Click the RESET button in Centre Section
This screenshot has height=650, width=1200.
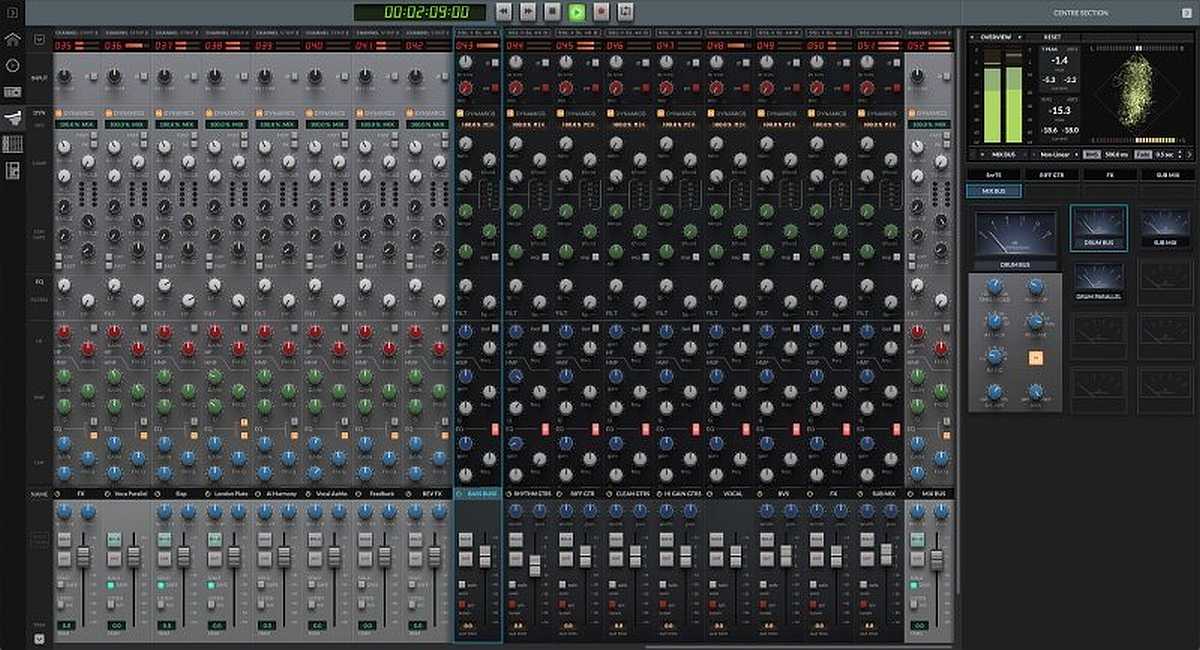pyautogui.click(x=1052, y=36)
